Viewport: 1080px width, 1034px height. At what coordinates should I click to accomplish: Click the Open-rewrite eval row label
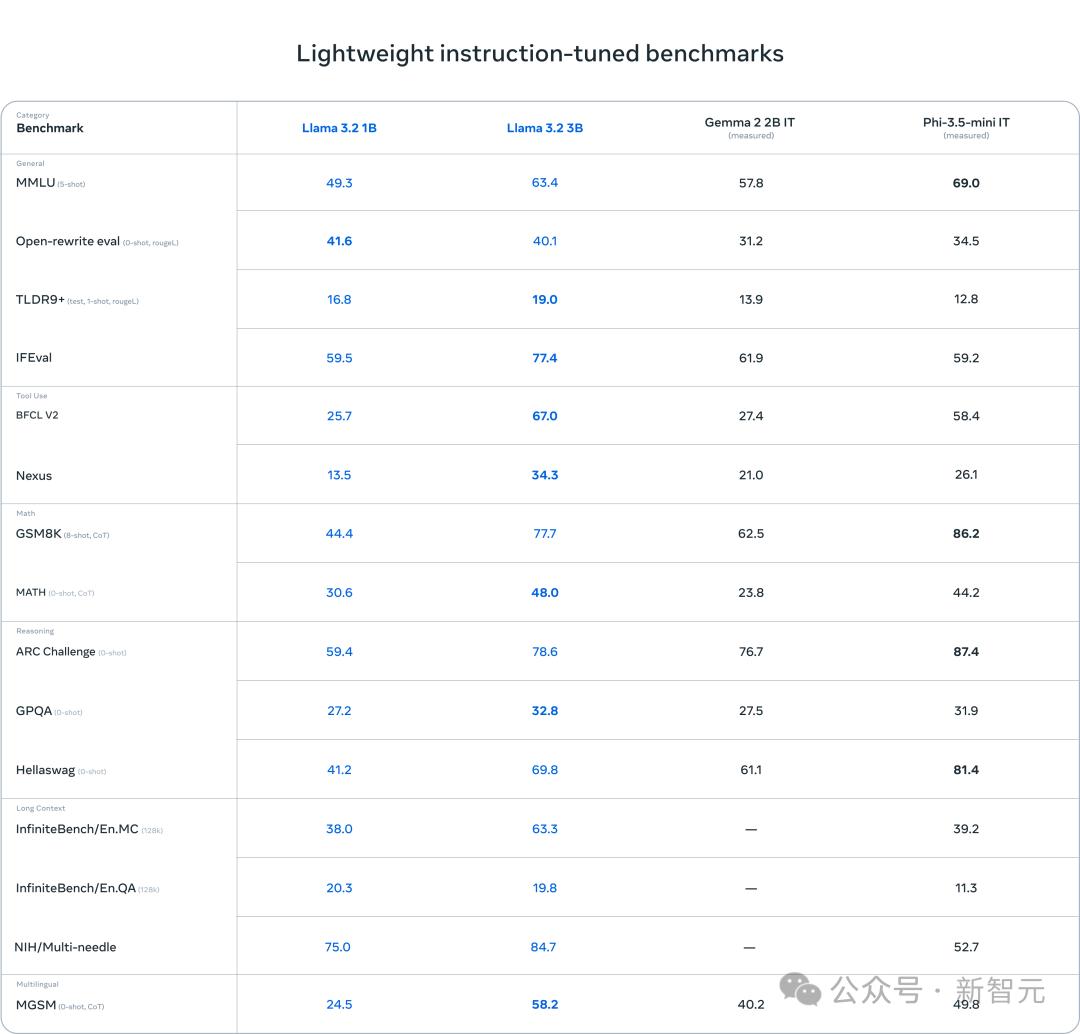(68, 241)
